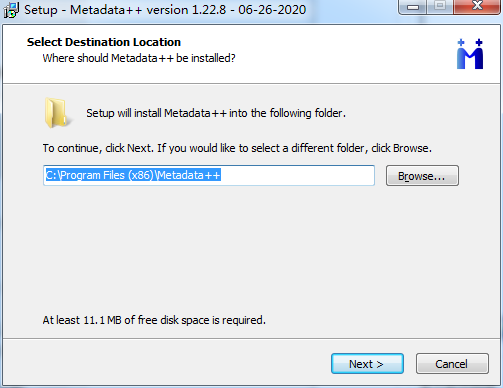Click the empty gray panel below the path field
Viewport: 503px width, 388px height.
pyautogui.click(x=250, y=250)
